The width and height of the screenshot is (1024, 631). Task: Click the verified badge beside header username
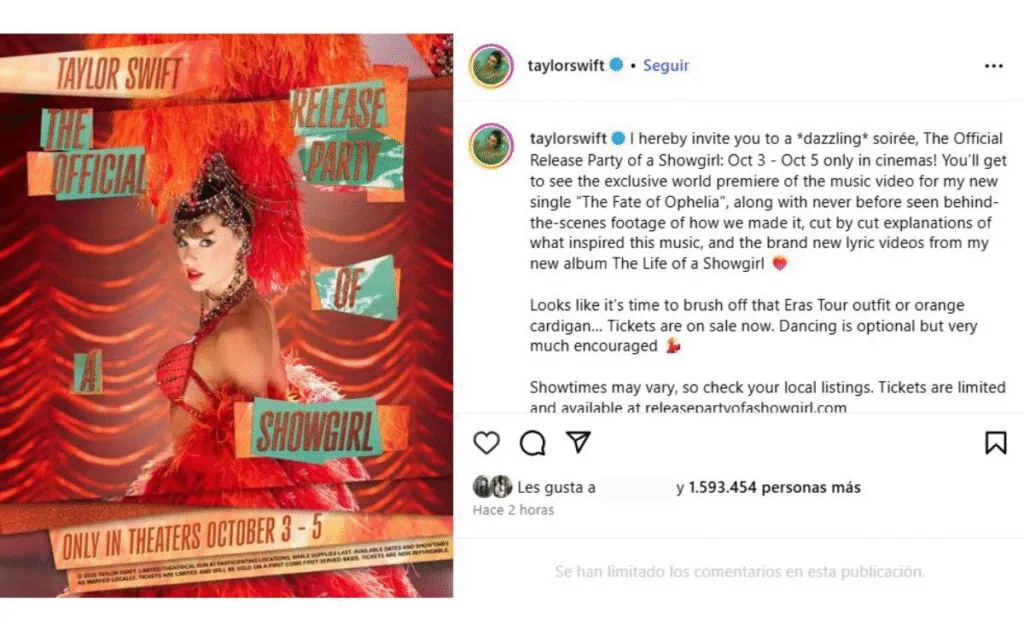coord(616,65)
